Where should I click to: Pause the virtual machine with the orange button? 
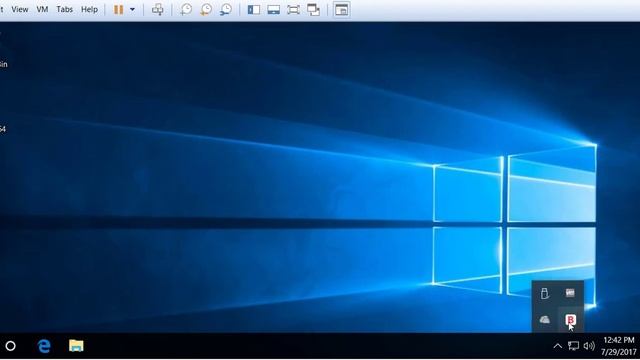coord(118,10)
